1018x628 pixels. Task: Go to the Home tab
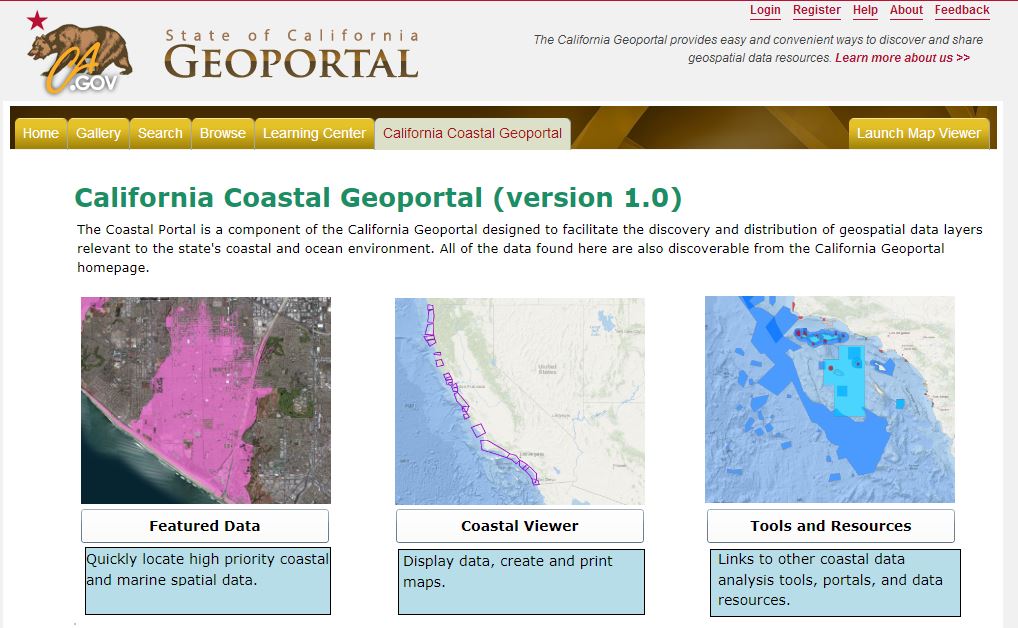[41, 133]
